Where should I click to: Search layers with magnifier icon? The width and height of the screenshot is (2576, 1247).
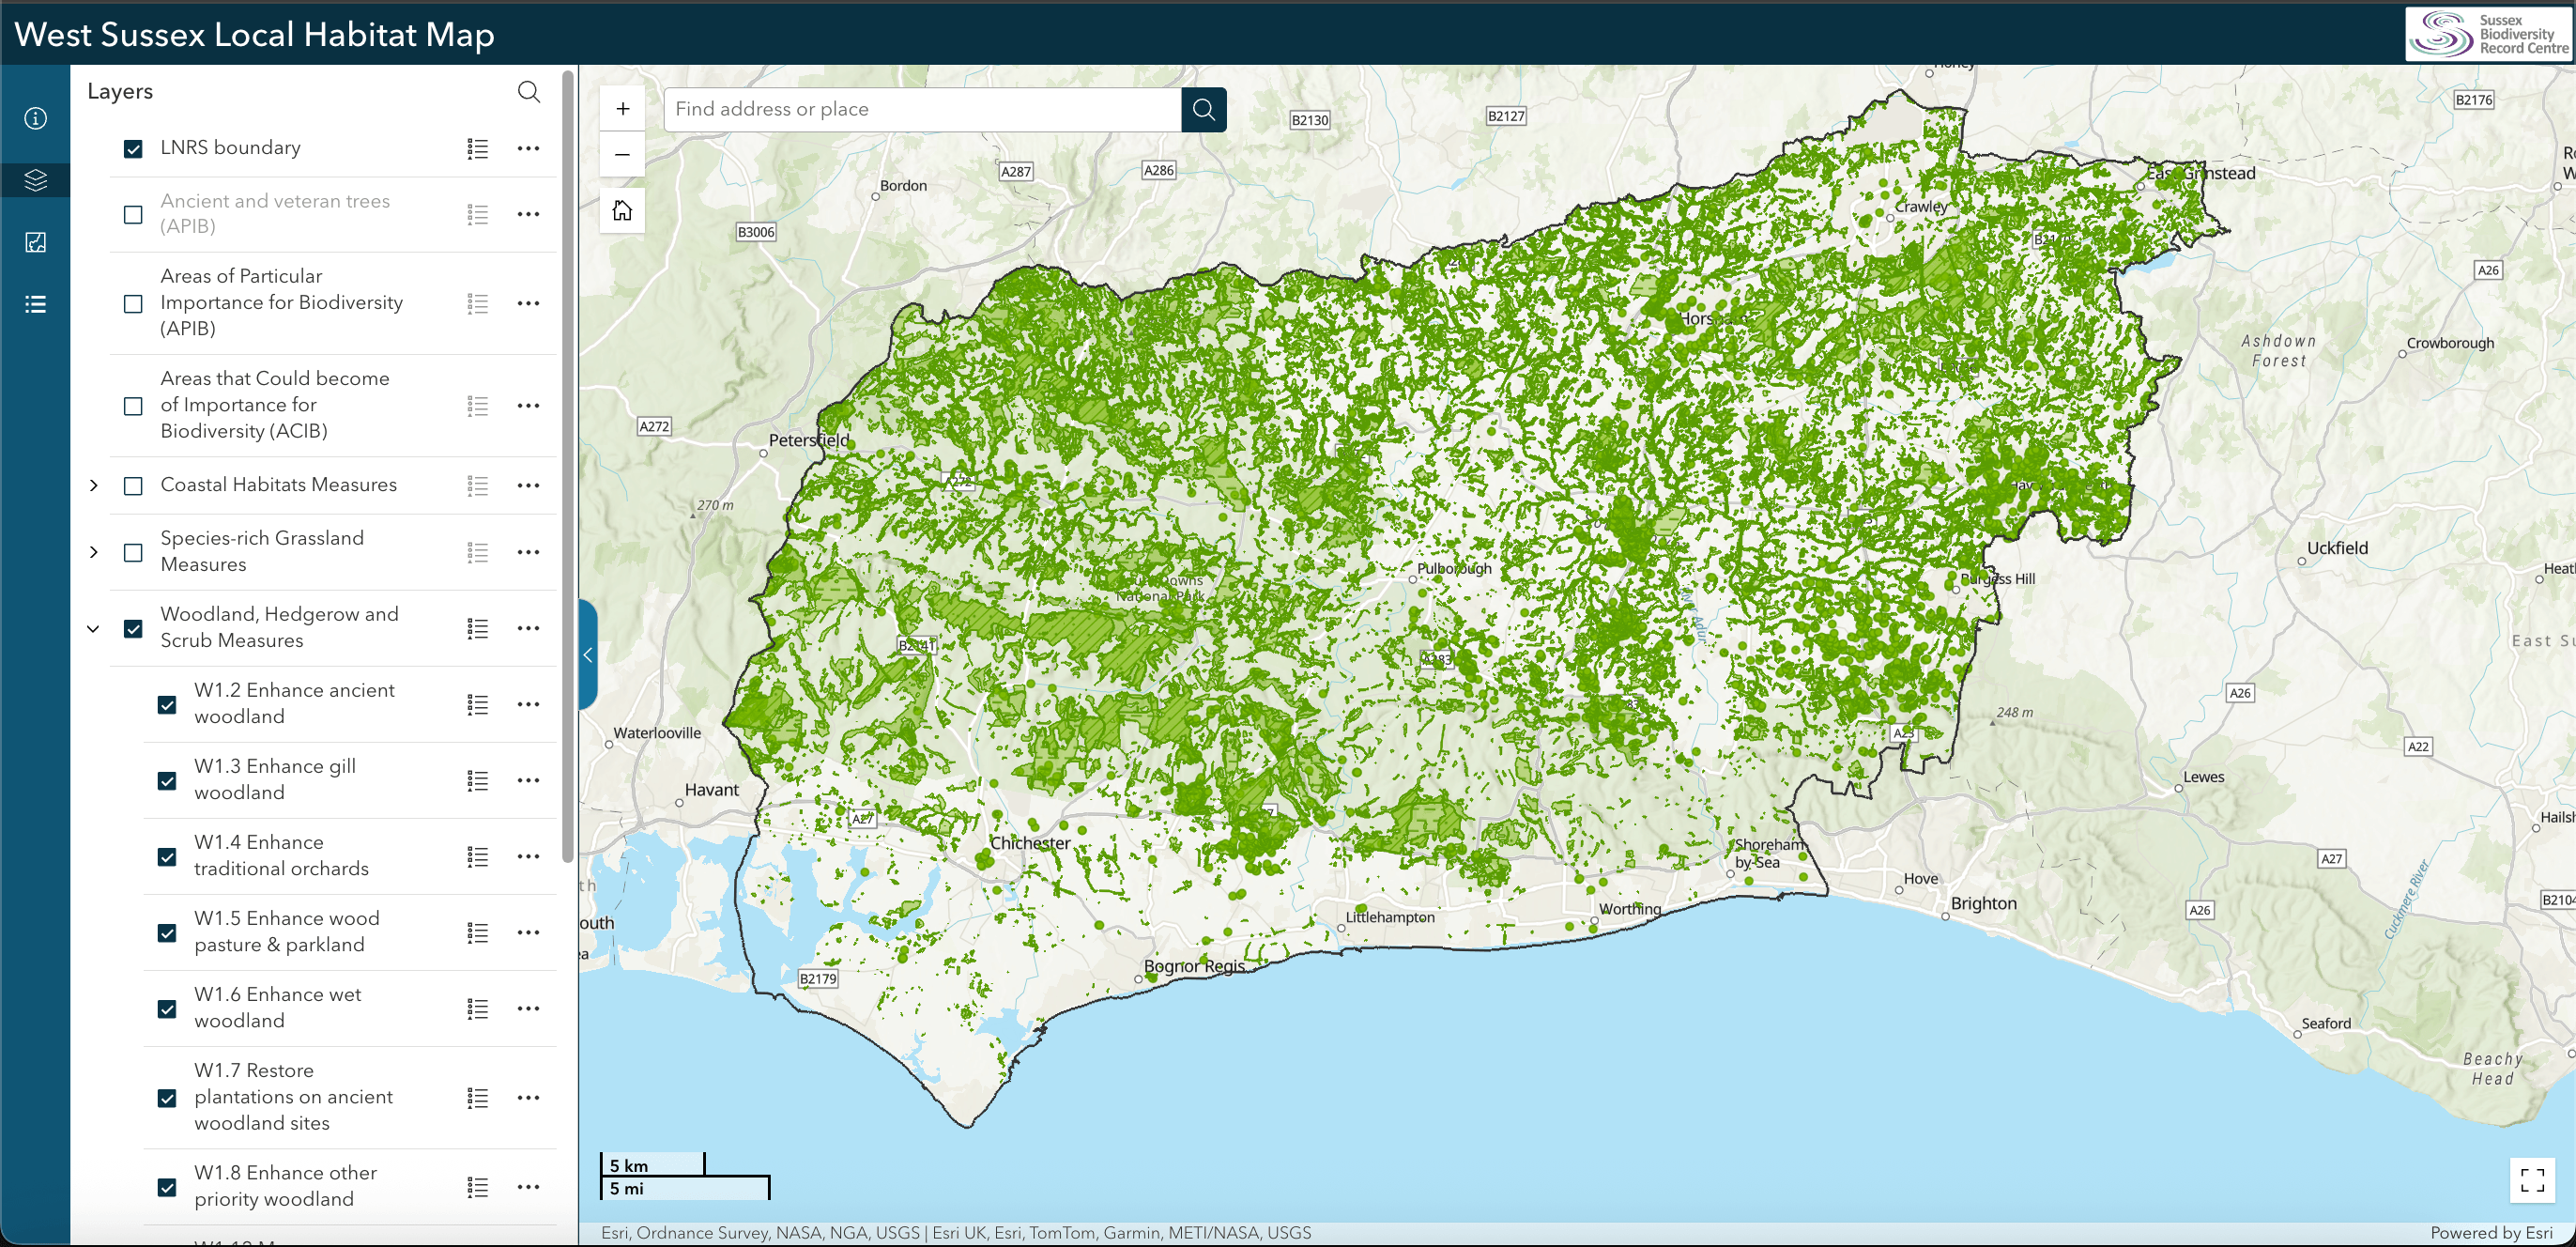coord(529,92)
